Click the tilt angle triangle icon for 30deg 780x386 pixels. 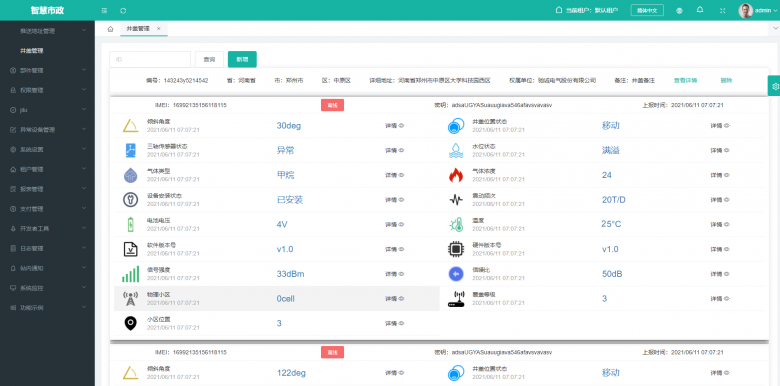click(130, 126)
